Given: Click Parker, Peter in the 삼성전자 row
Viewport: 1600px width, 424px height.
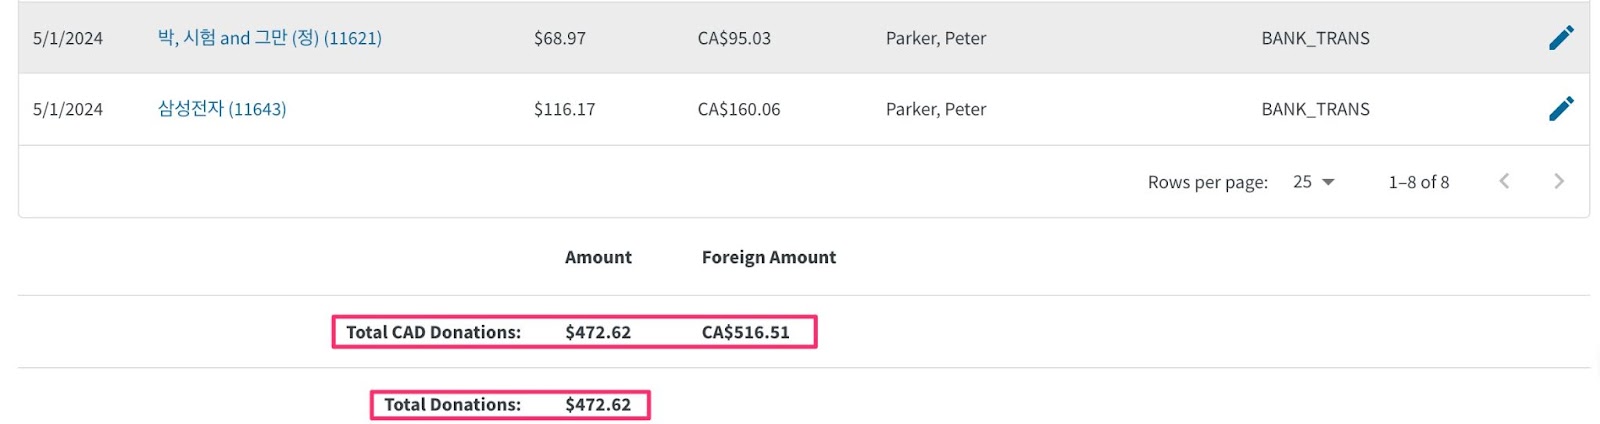Looking at the screenshot, I should pos(936,109).
